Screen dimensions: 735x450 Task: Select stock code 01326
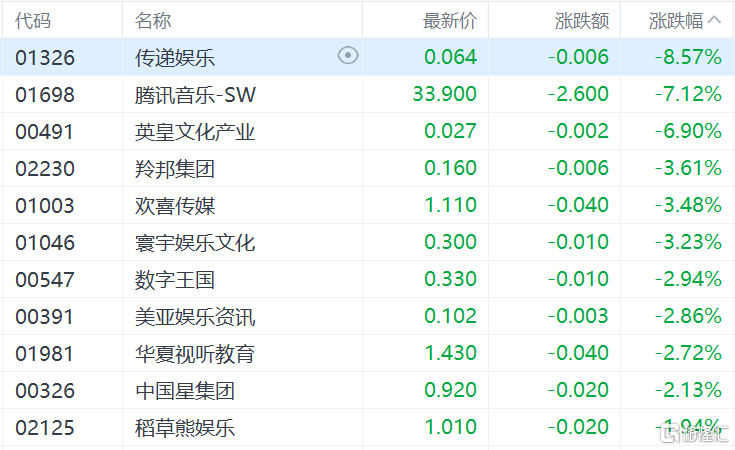click(x=45, y=58)
